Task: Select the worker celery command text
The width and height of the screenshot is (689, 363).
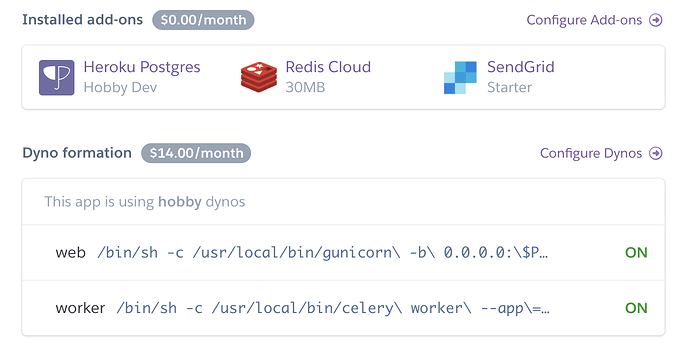Action: 333,308
